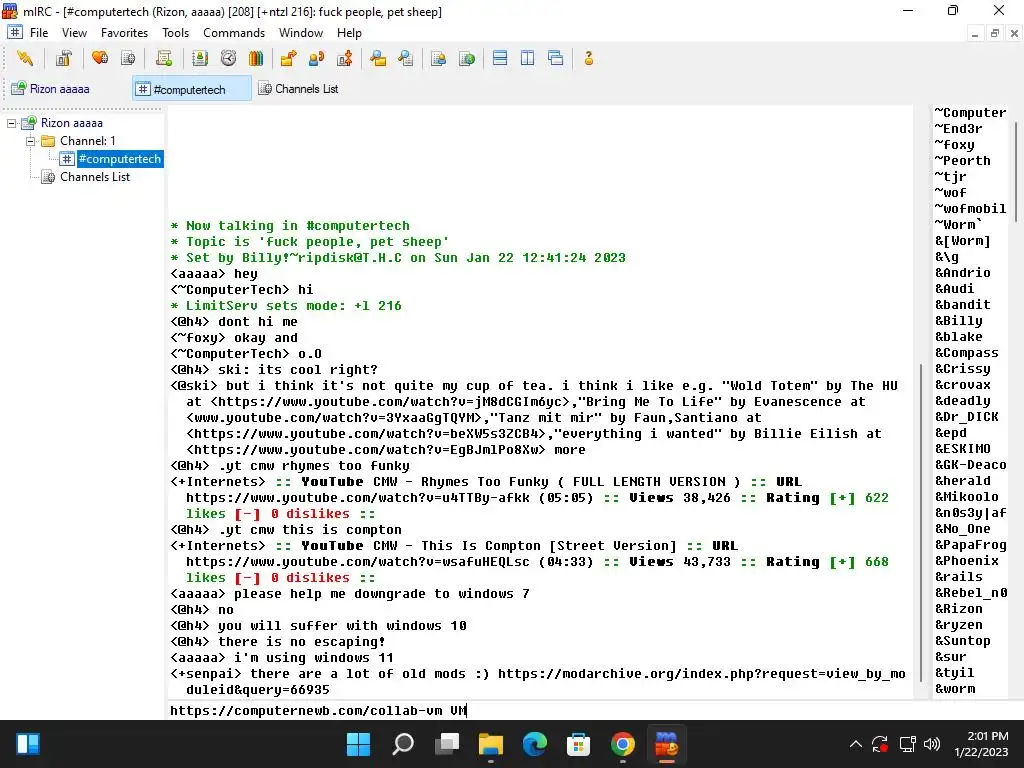Open the Timer clock toolbar icon
The image size is (1024, 768).
click(x=228, y=59)
